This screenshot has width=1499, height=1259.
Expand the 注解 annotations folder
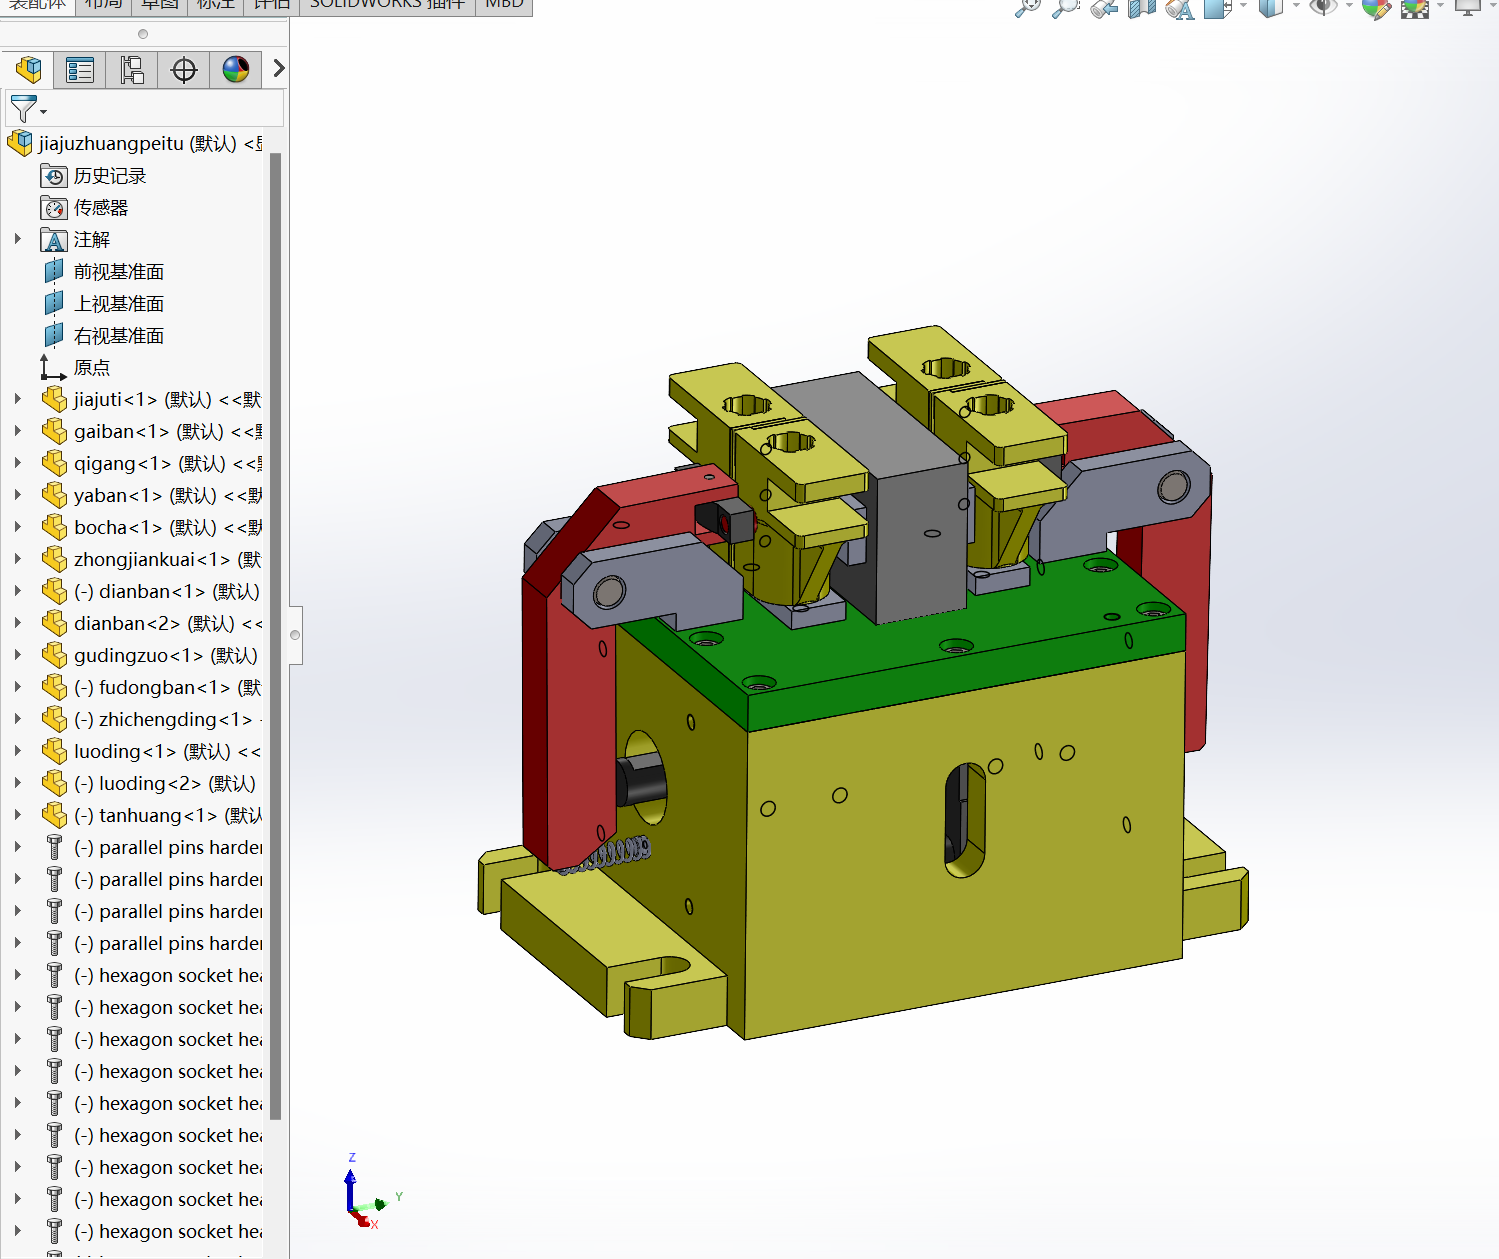click(18, 239)
